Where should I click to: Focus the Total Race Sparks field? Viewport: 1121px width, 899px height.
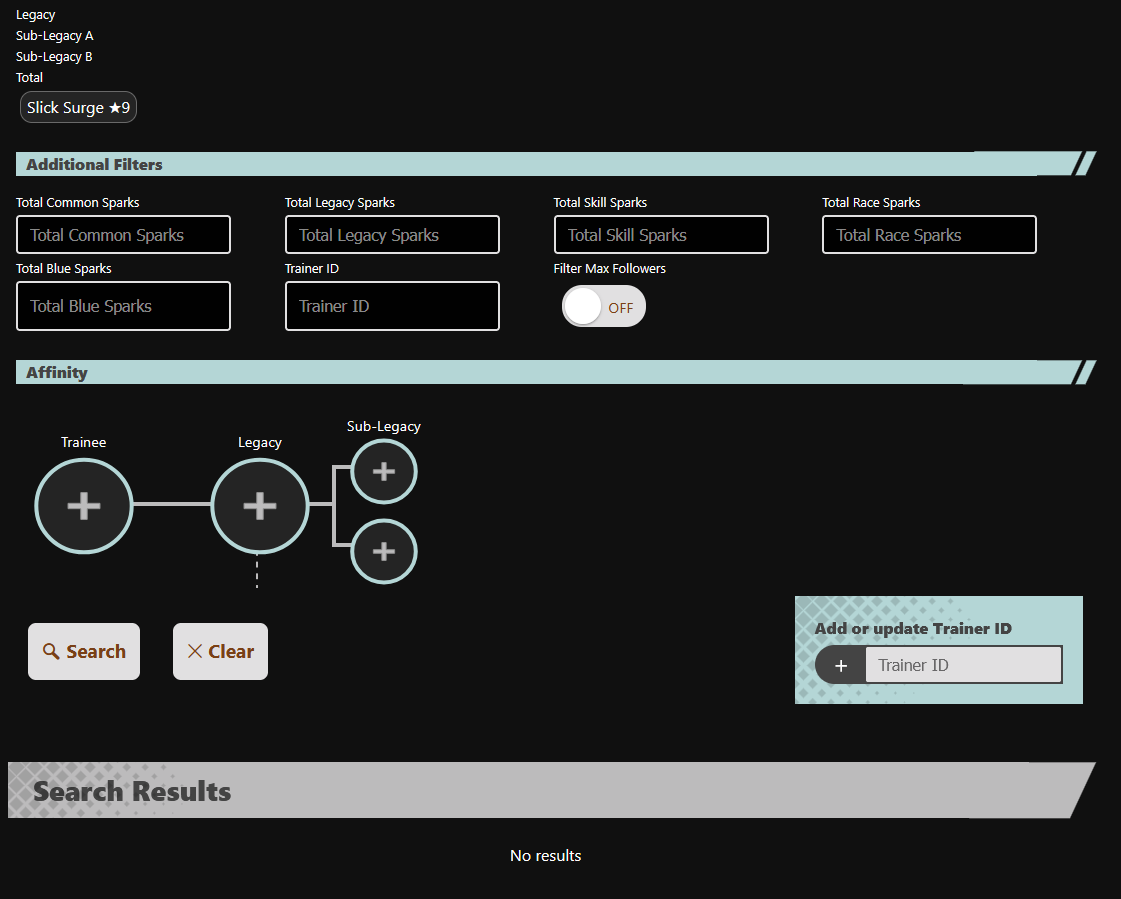coord(929,235)
